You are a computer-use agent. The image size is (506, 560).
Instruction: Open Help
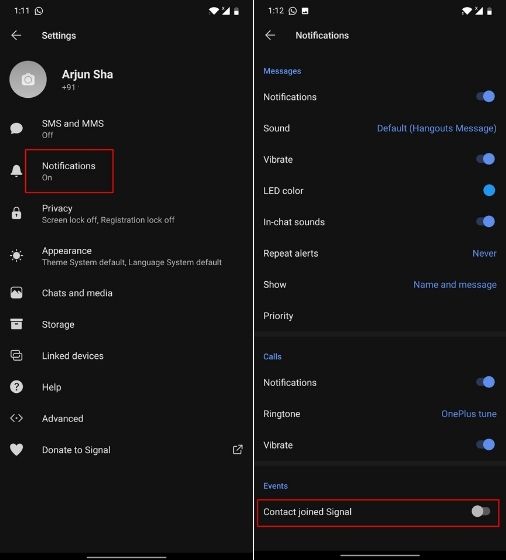126,387
